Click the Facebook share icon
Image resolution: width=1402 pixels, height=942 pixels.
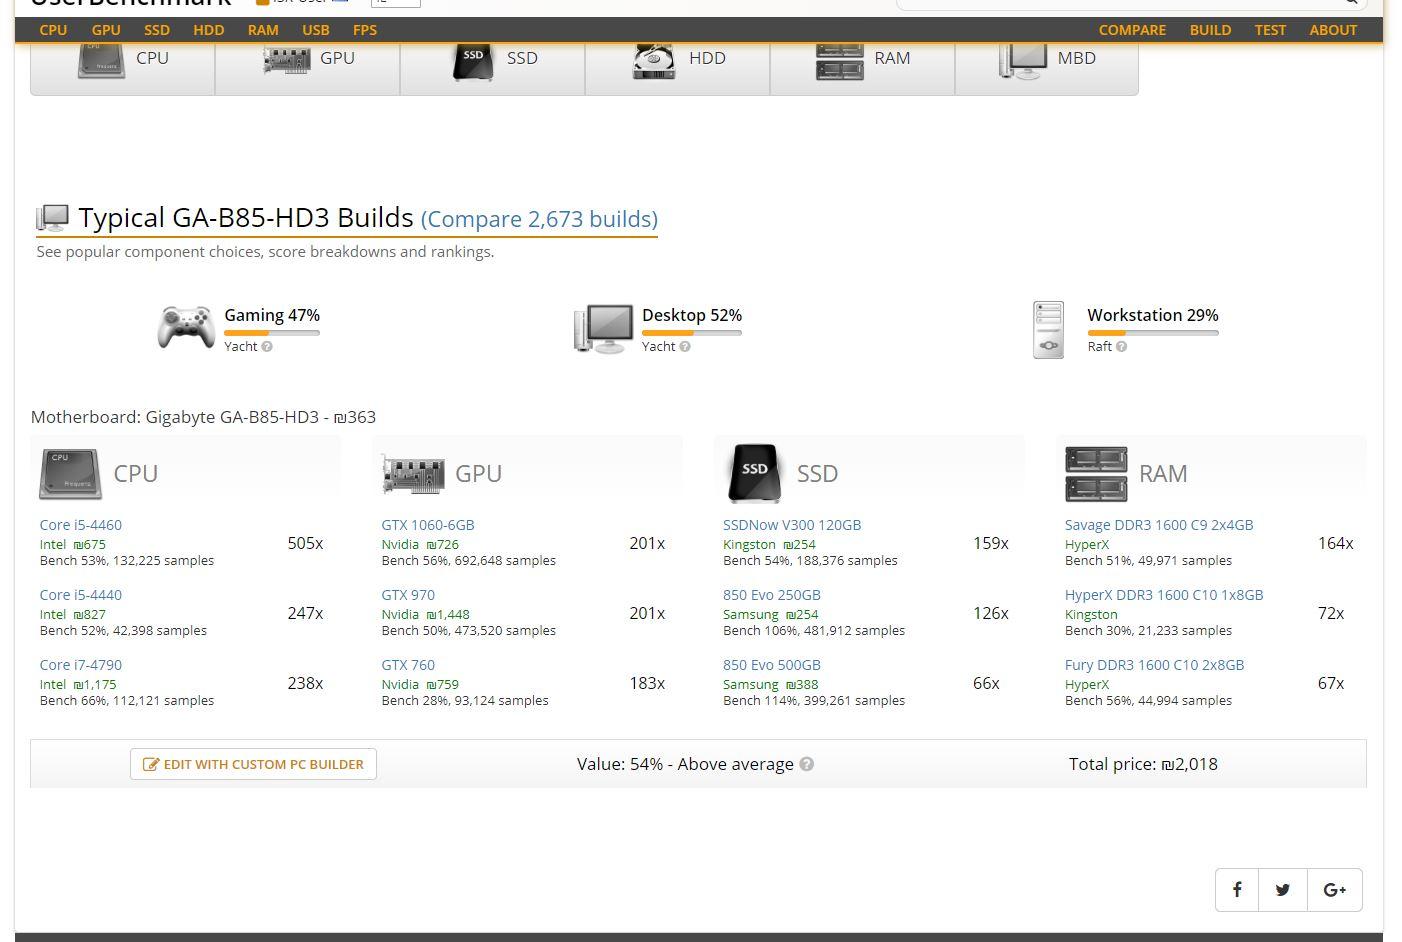click(1237, 889)
